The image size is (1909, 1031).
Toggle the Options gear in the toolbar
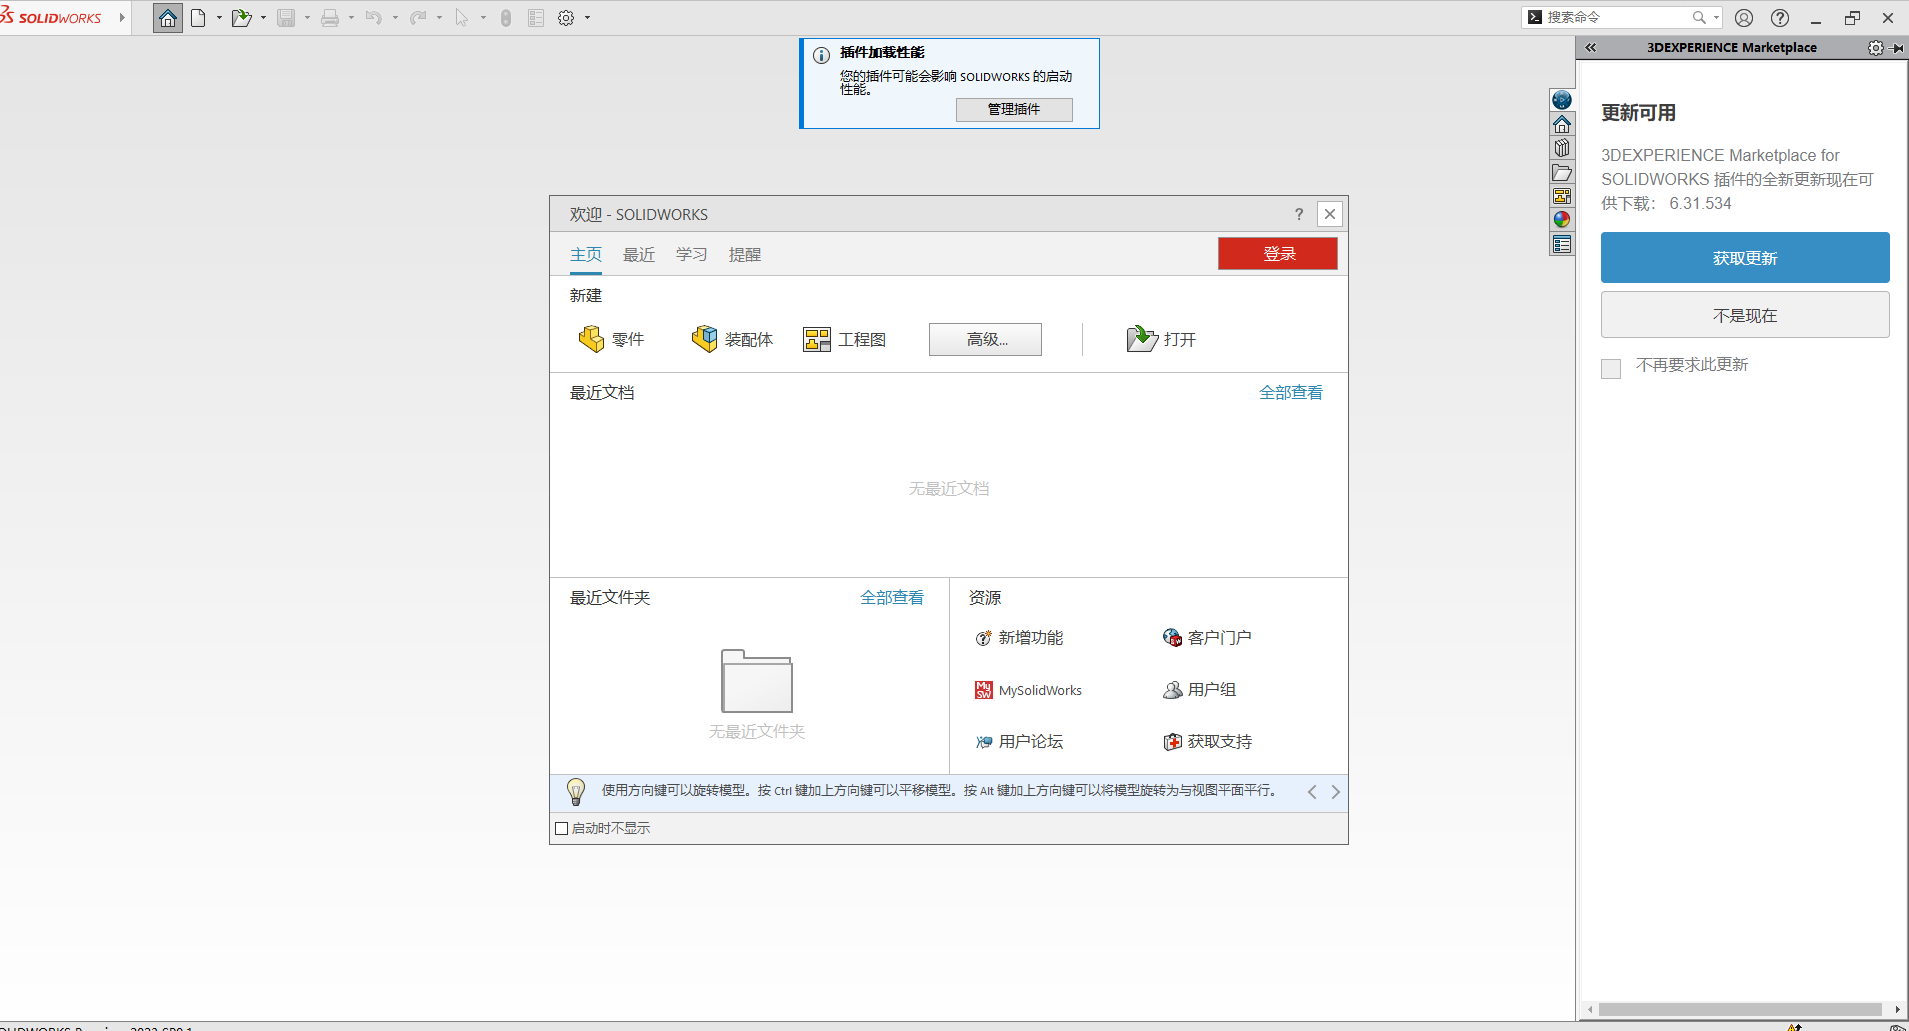click(566, 17)
